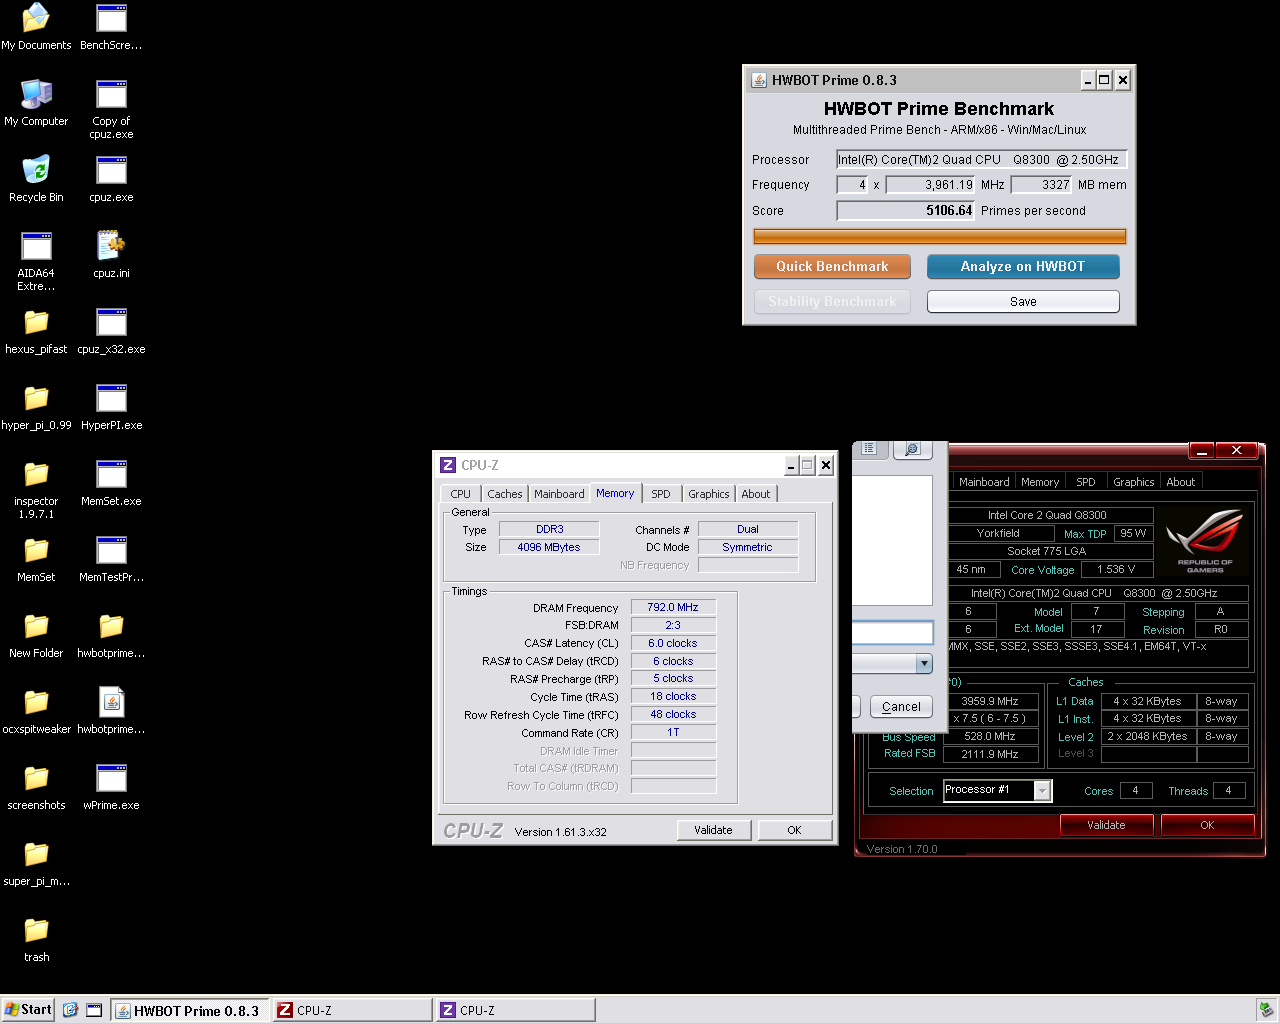Click Analyze on HWBOT button
The image size is (1280, 1024).
tap(1023, 267)
